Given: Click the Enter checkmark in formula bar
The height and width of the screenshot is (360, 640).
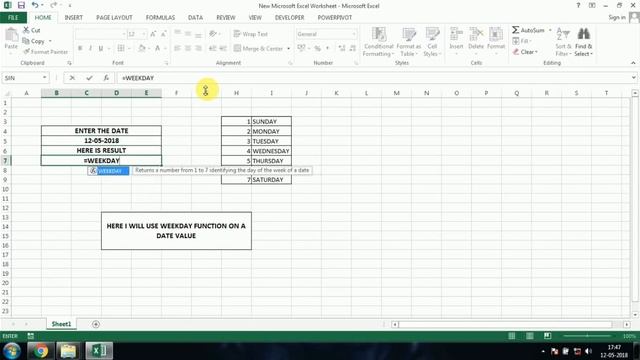Looking at the screenshot, I should [89, 78].
